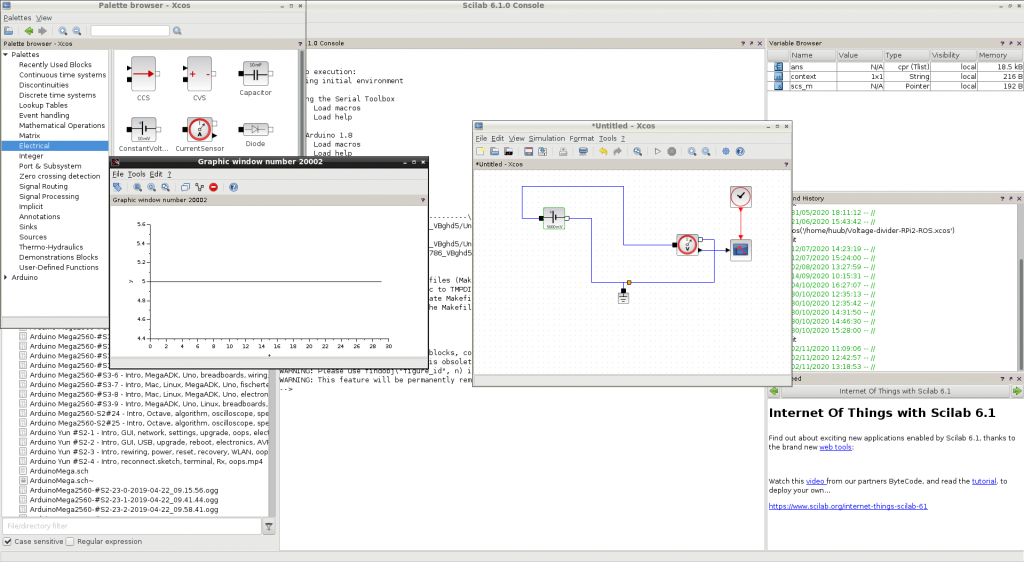Select the clock block in Xcos diagram
The height and width of the screenshot is (562, 1024).
point(741,196)
